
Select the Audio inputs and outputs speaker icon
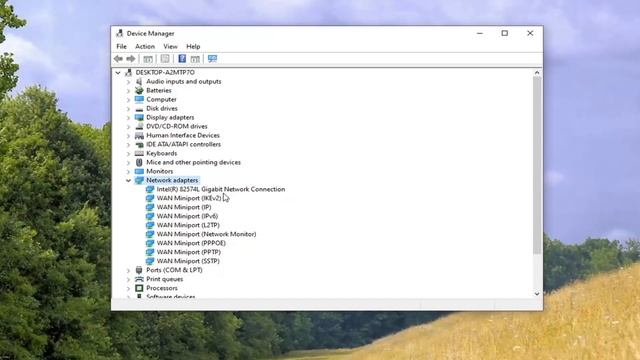[x=139, y=81]
